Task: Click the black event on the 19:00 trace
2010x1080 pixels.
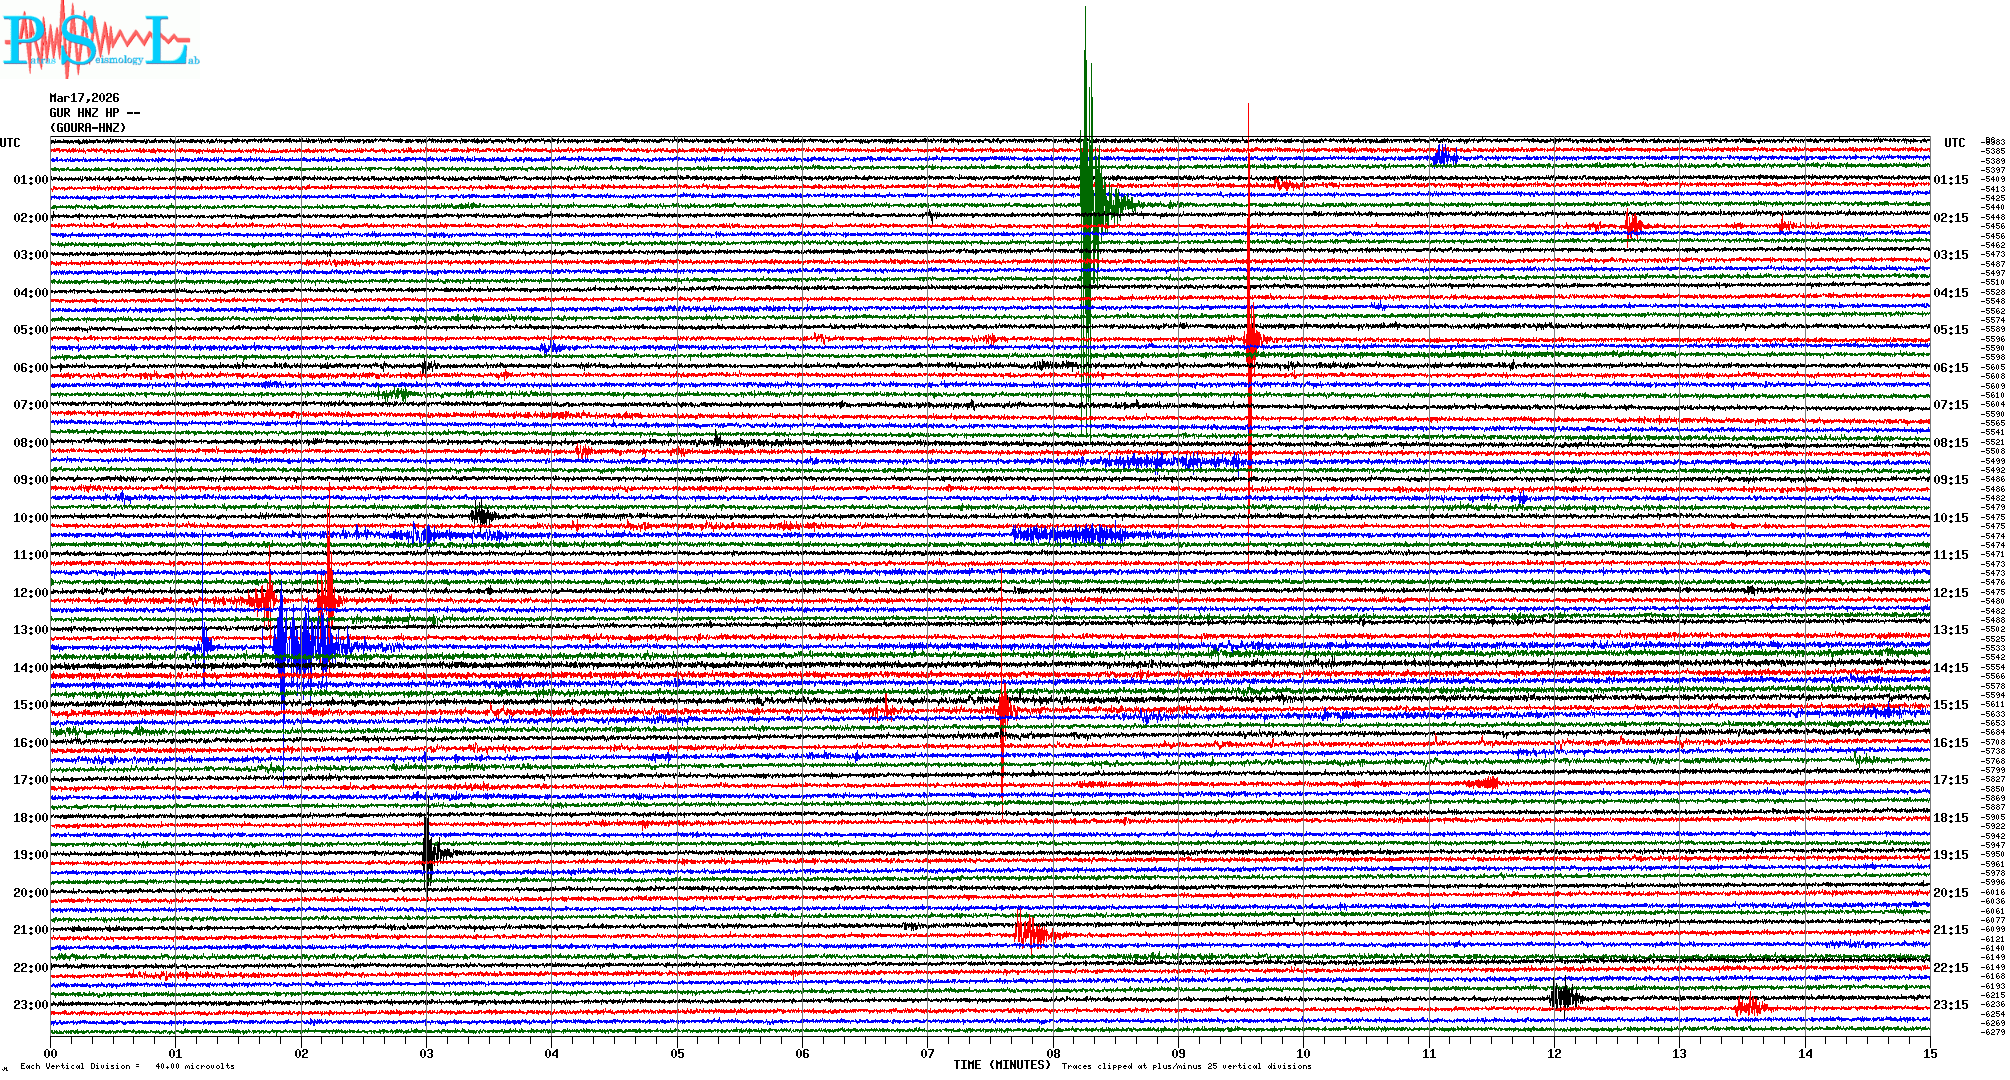Action: click(429, 853)
